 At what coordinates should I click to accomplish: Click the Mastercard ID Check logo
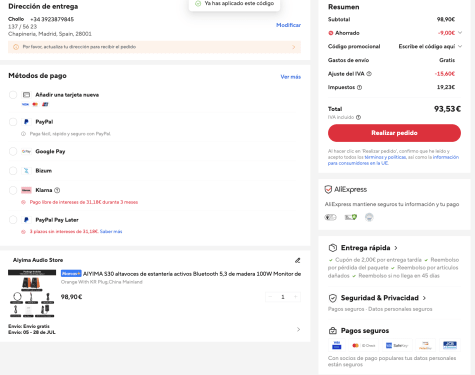pos(364,345)
